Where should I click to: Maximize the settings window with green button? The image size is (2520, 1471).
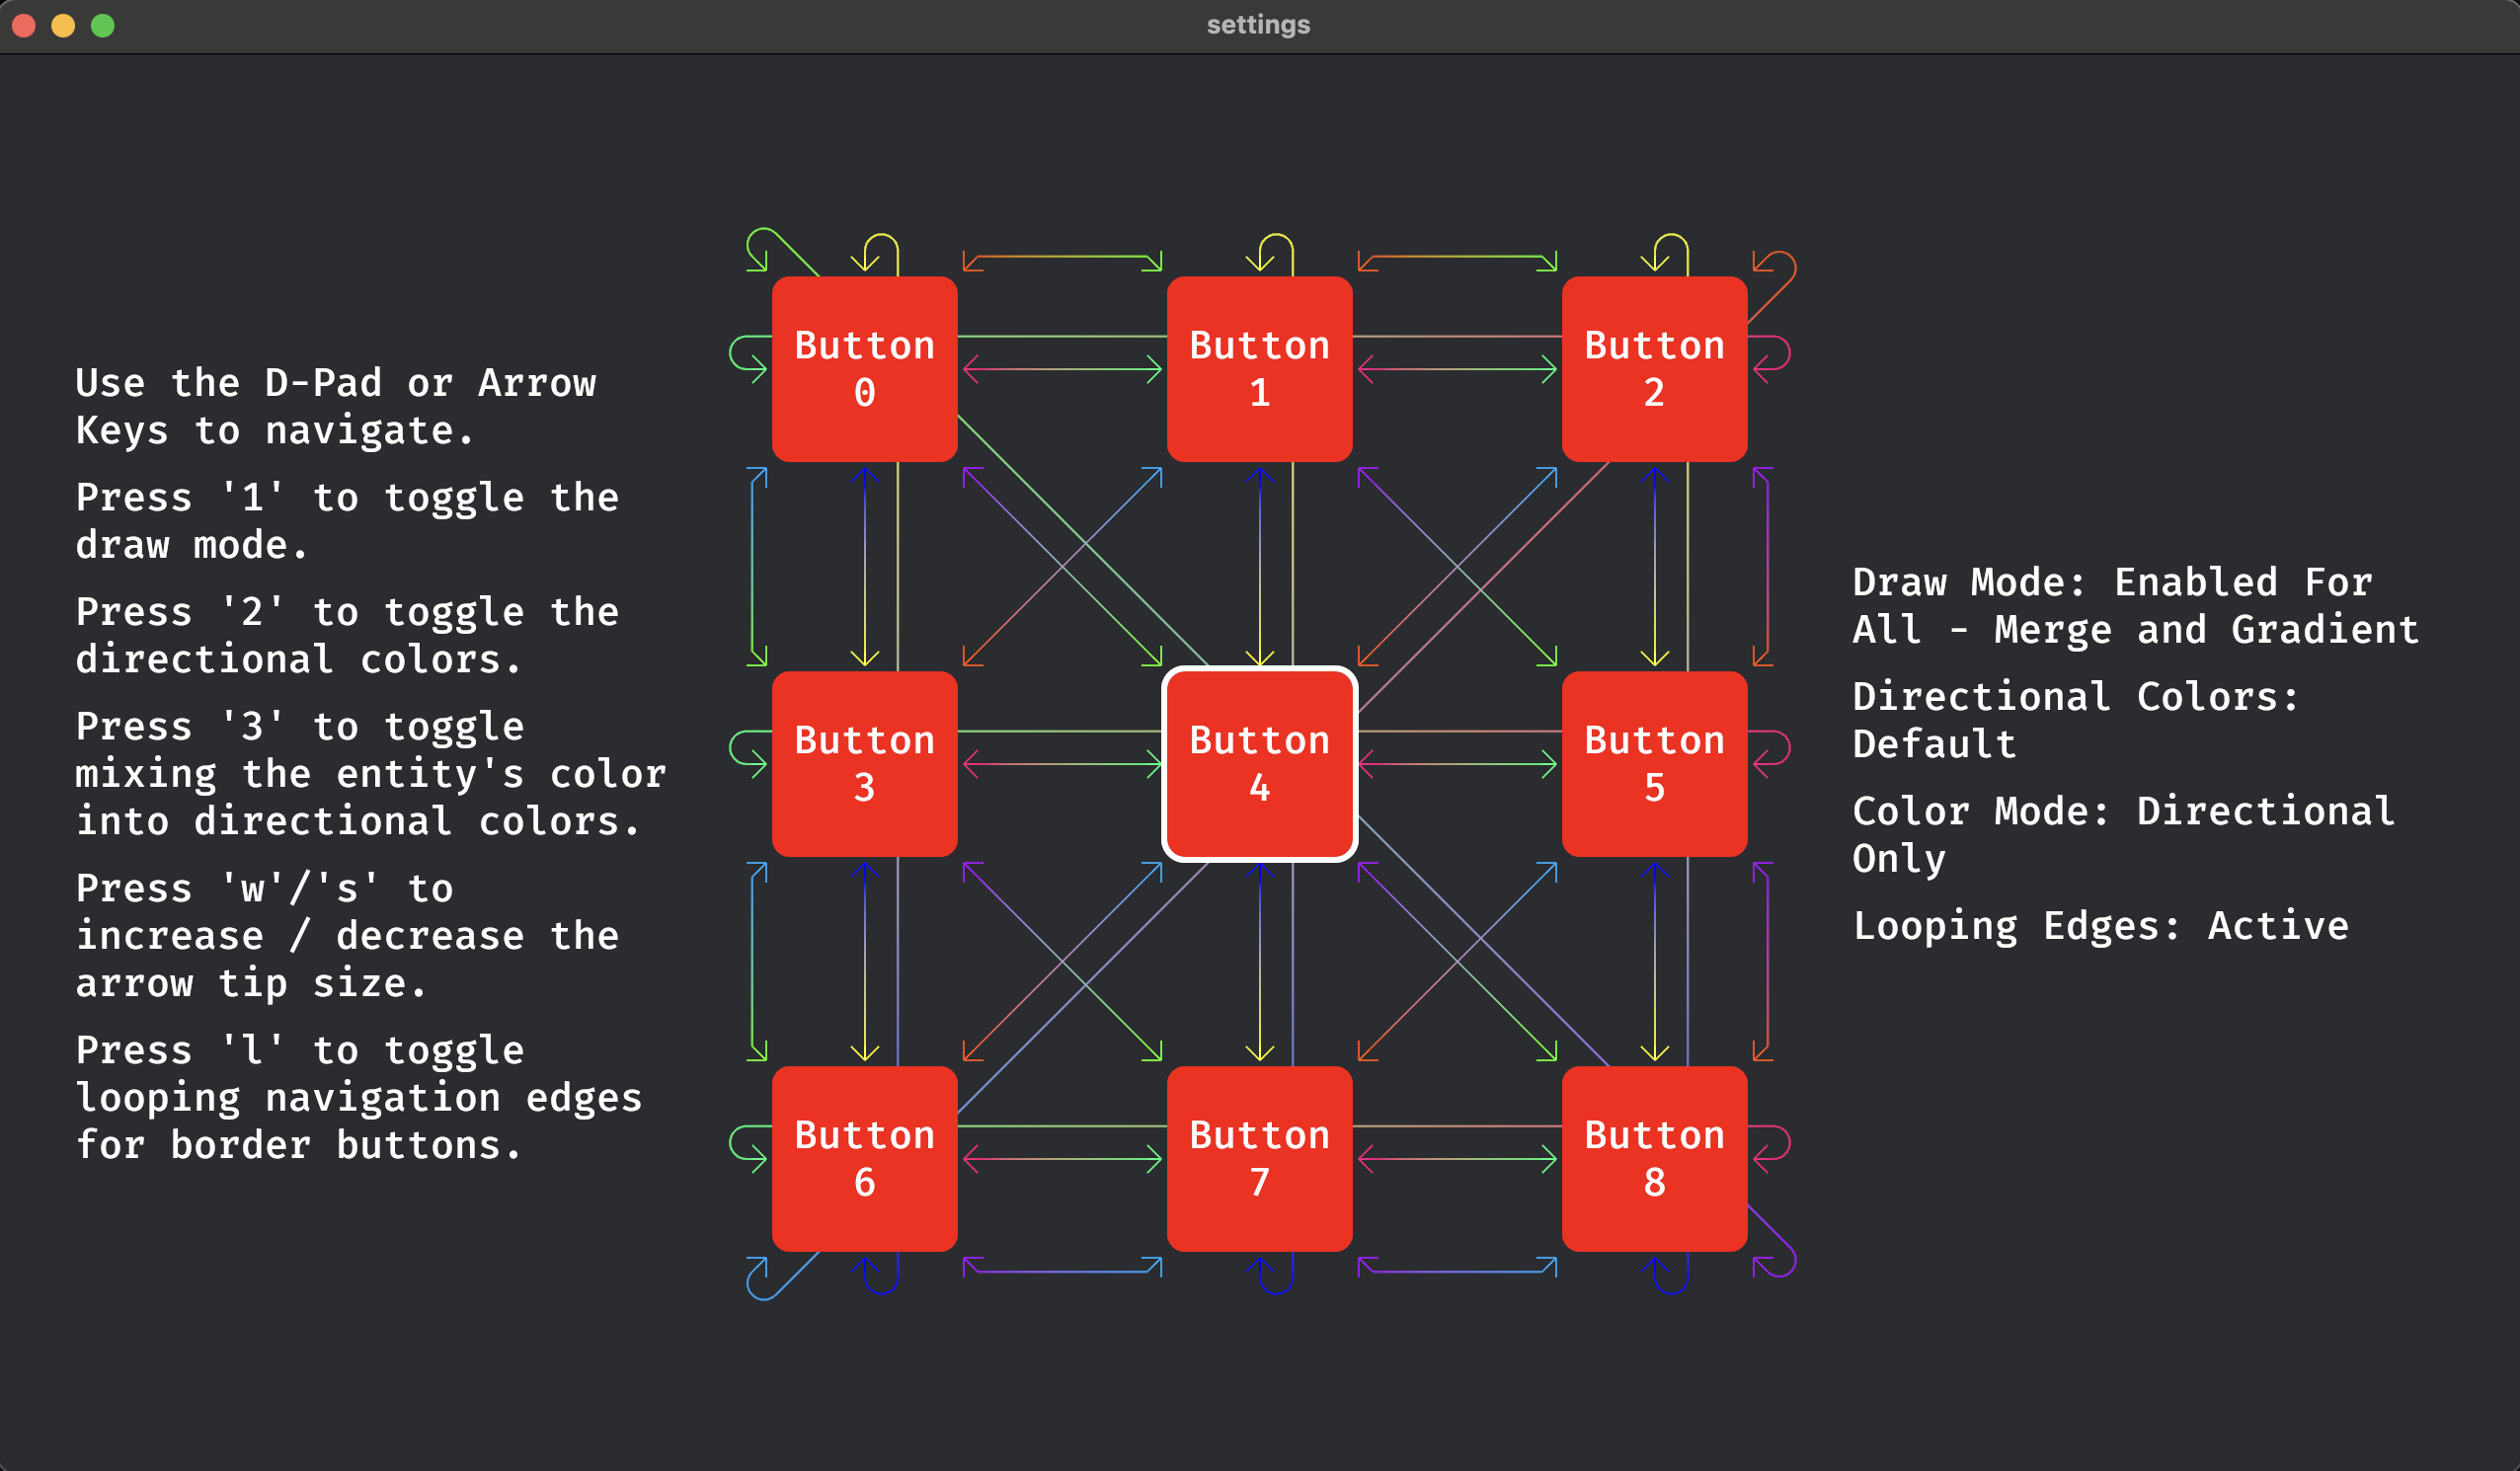pyautogui.click(x=103, y=25)
